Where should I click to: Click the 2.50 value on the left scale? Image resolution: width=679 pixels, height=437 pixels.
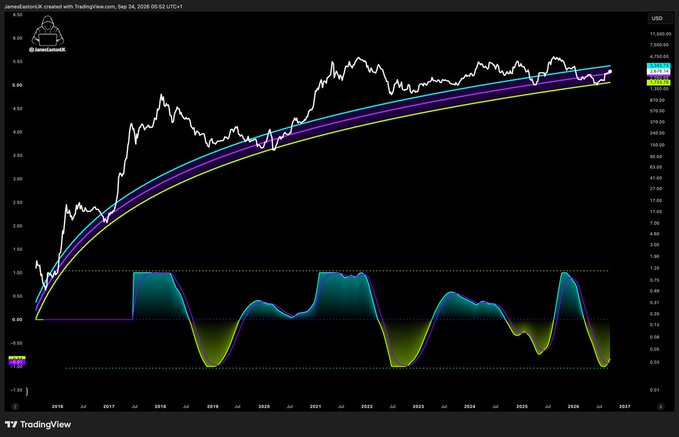pos(17,203)
